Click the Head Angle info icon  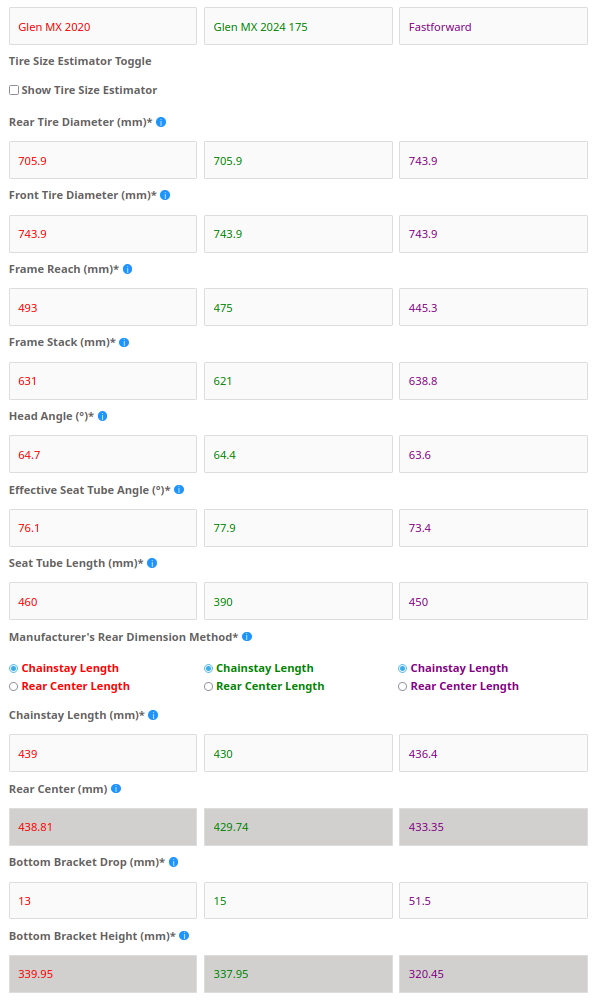103,416
